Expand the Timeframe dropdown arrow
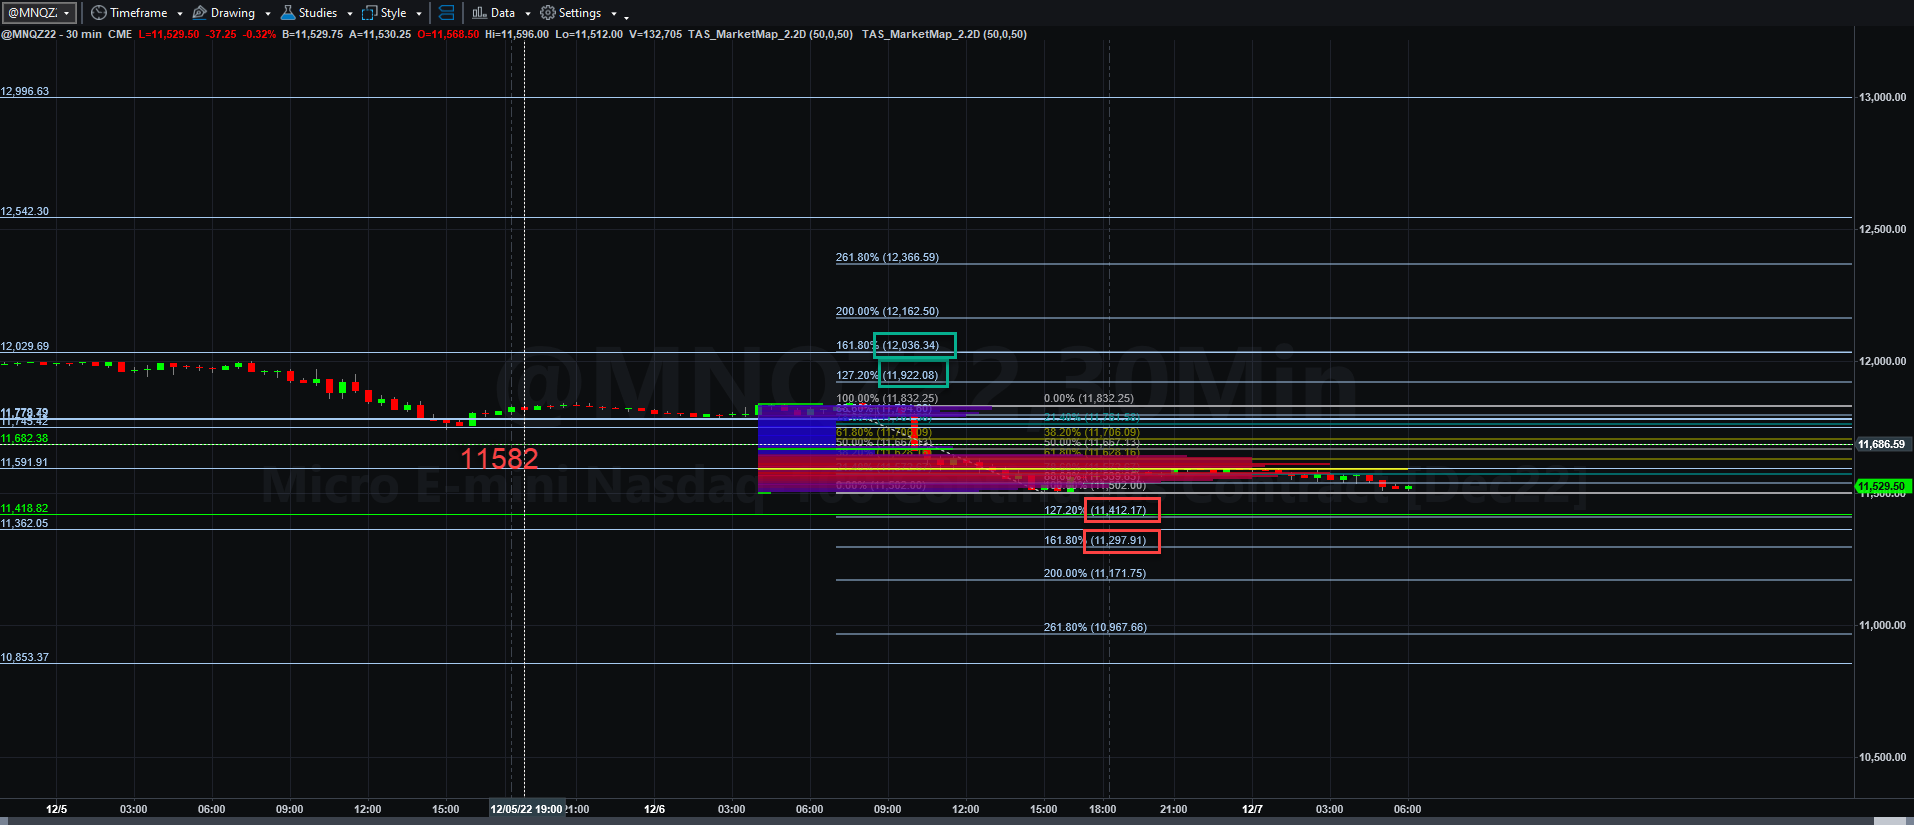The width and height of the screenshot is (1914, 825). [x=180, y=14]
